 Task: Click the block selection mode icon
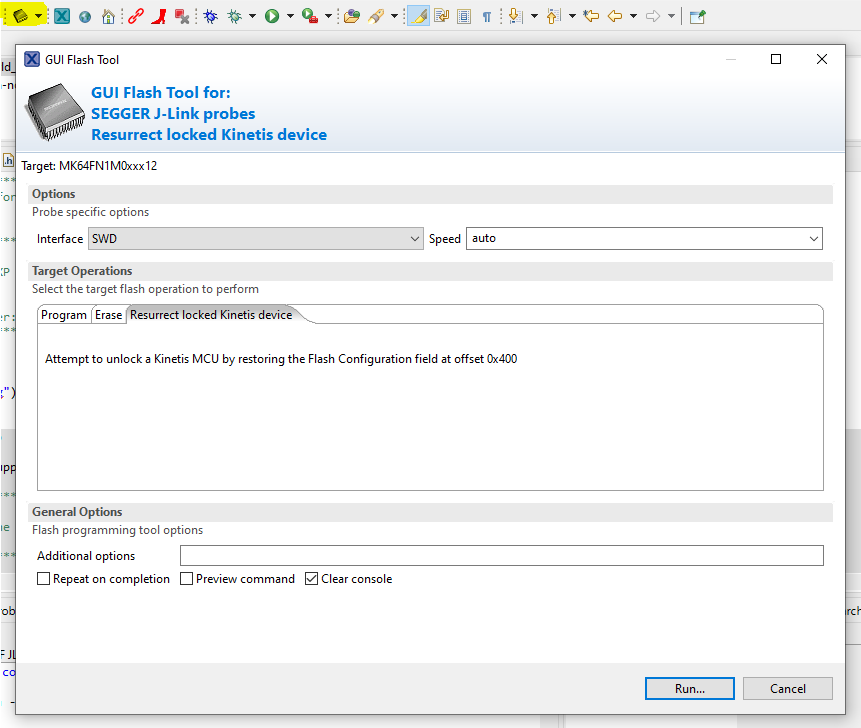tap(464, 16)
